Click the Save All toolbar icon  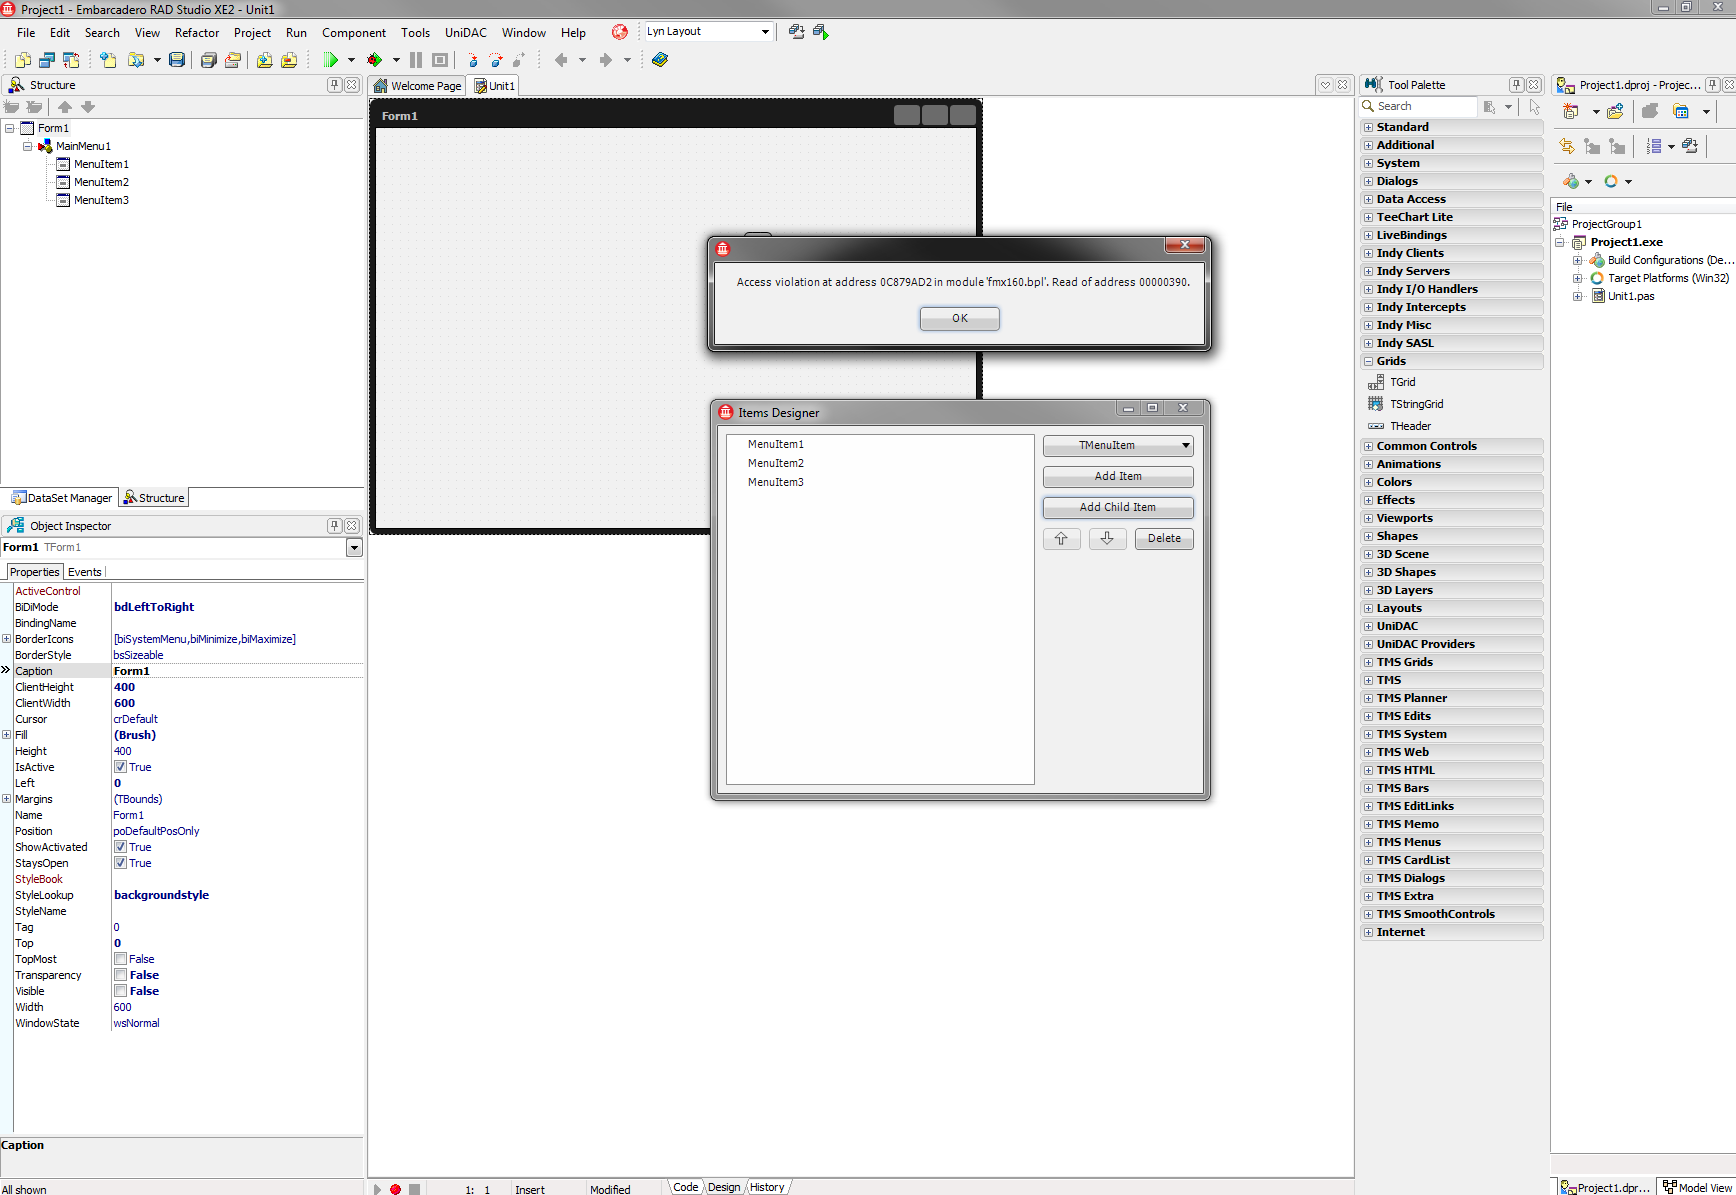[208, 60]
